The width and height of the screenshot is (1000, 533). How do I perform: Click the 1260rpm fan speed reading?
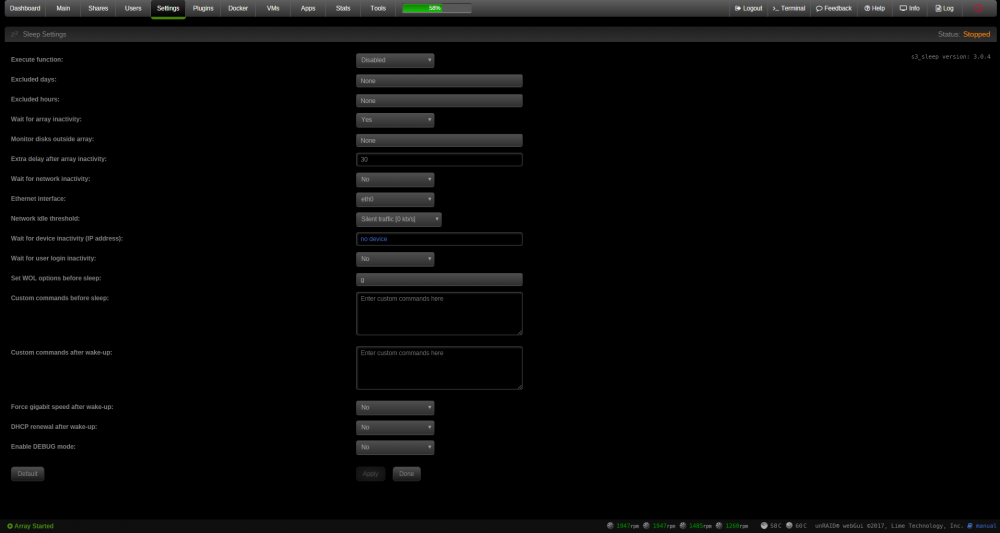point(737,526)
